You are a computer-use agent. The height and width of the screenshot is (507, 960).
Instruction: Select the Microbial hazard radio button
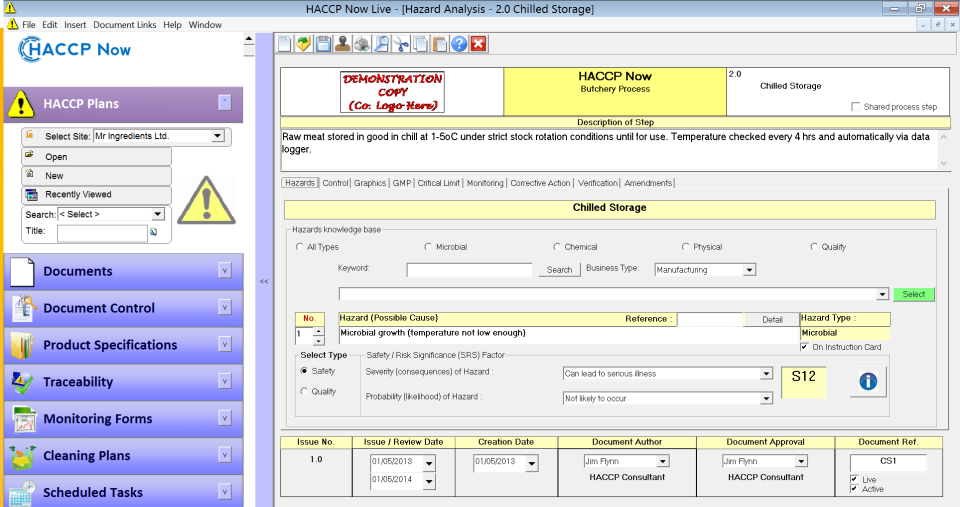point(428,247)
